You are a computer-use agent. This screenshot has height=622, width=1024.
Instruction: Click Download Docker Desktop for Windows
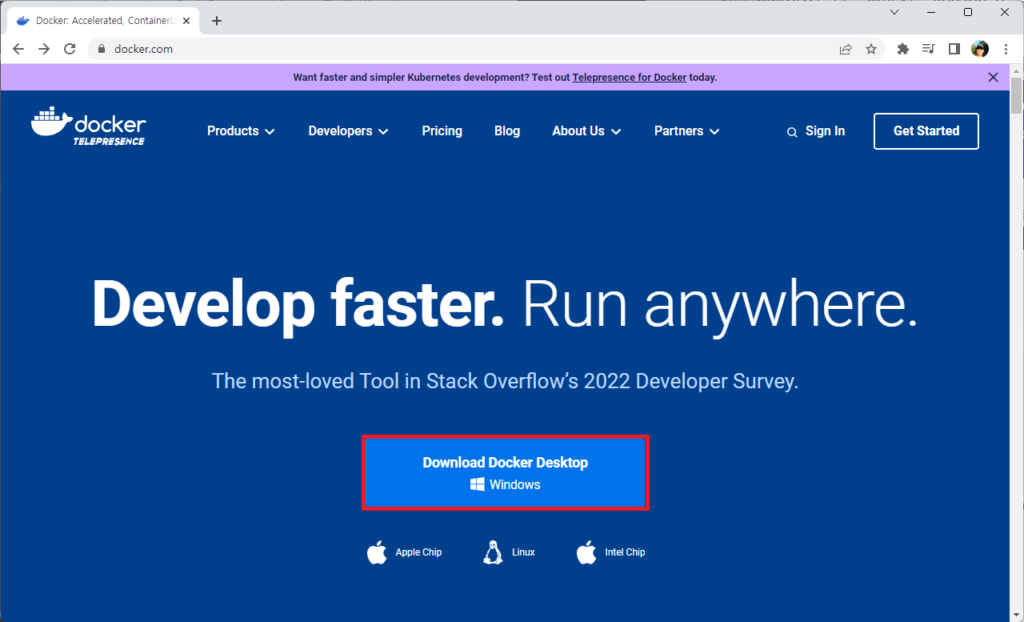pyautogui.click(x=505, y=473)
